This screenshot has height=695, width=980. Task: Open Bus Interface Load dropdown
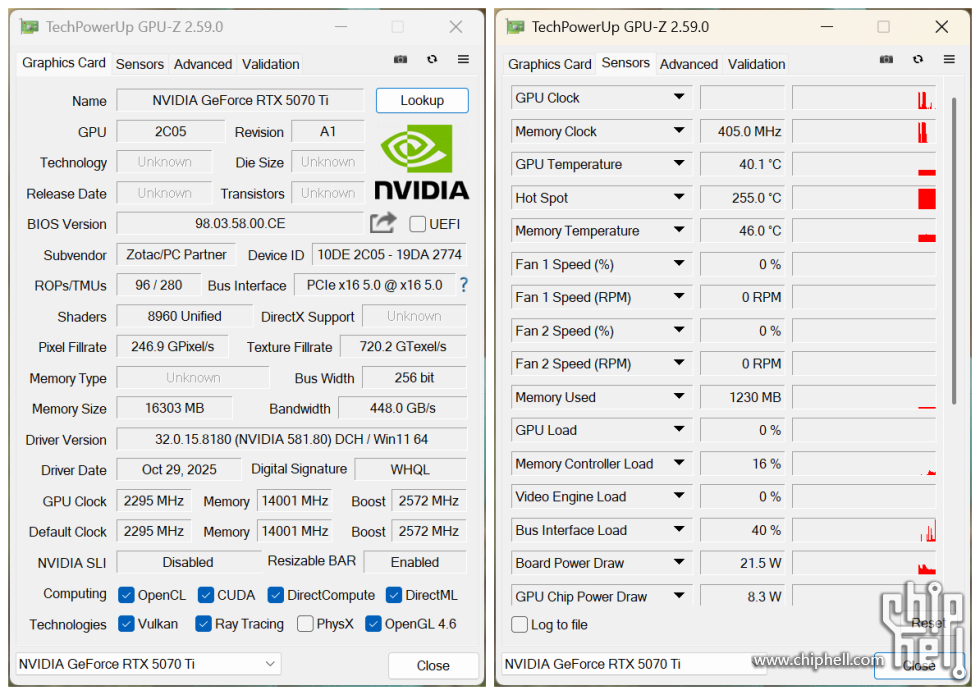(x=679, y=529)
